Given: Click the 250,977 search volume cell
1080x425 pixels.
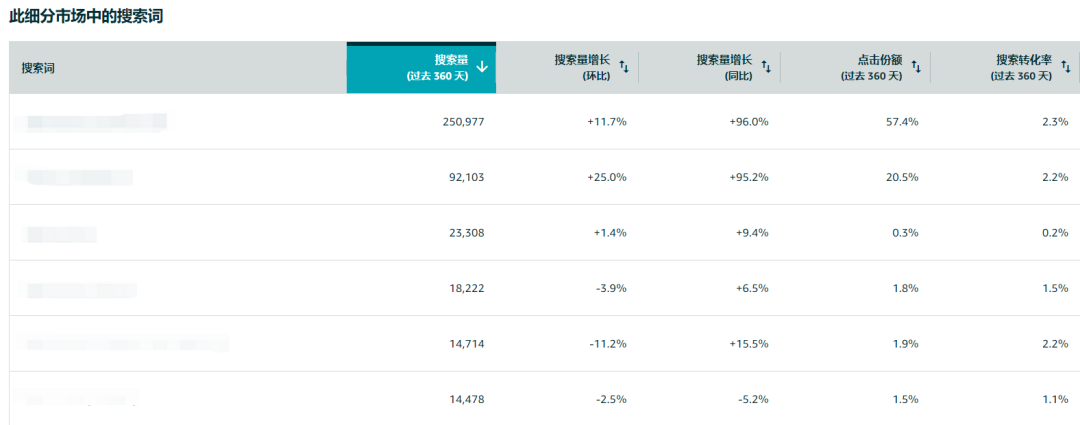Looking at the screenshot, I should 462,122.
